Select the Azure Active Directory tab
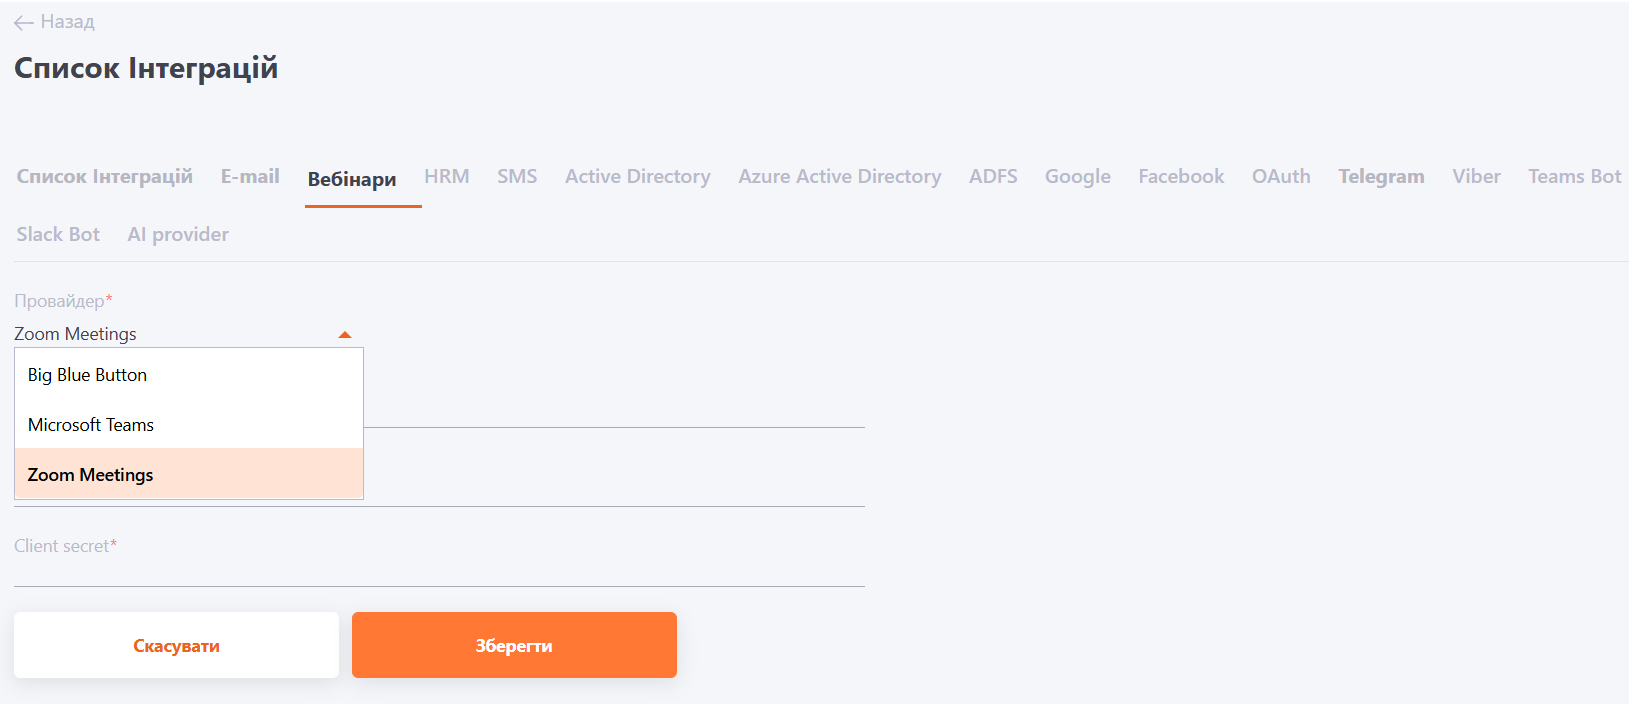Viewport: 1629px width, 704px height. [x=839, y=177]
